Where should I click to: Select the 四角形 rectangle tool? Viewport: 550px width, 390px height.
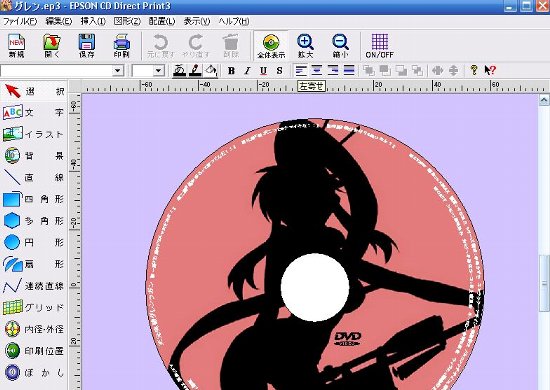click(34, 199)
